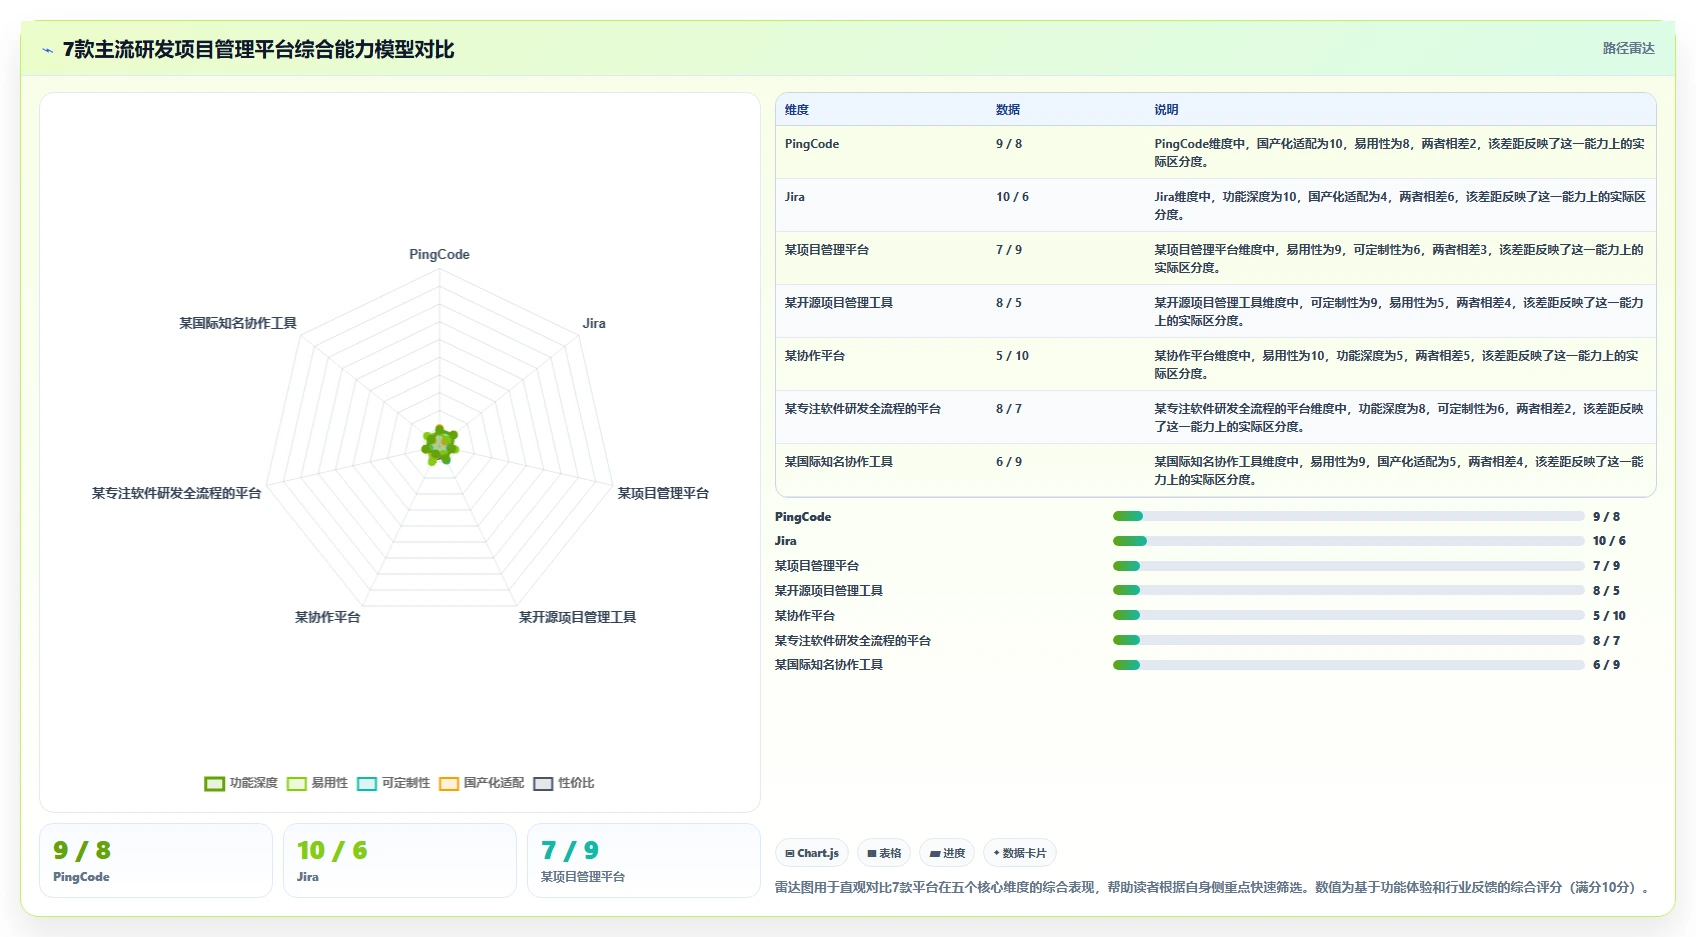
Task: Toggle the 可定制性 legend swatch
Action: click(x=367, y=784)
